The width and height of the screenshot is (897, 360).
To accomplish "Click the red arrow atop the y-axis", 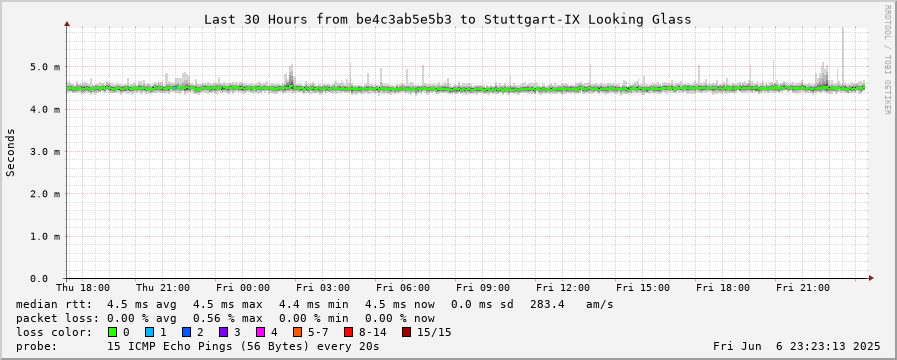I will point(67,24).
